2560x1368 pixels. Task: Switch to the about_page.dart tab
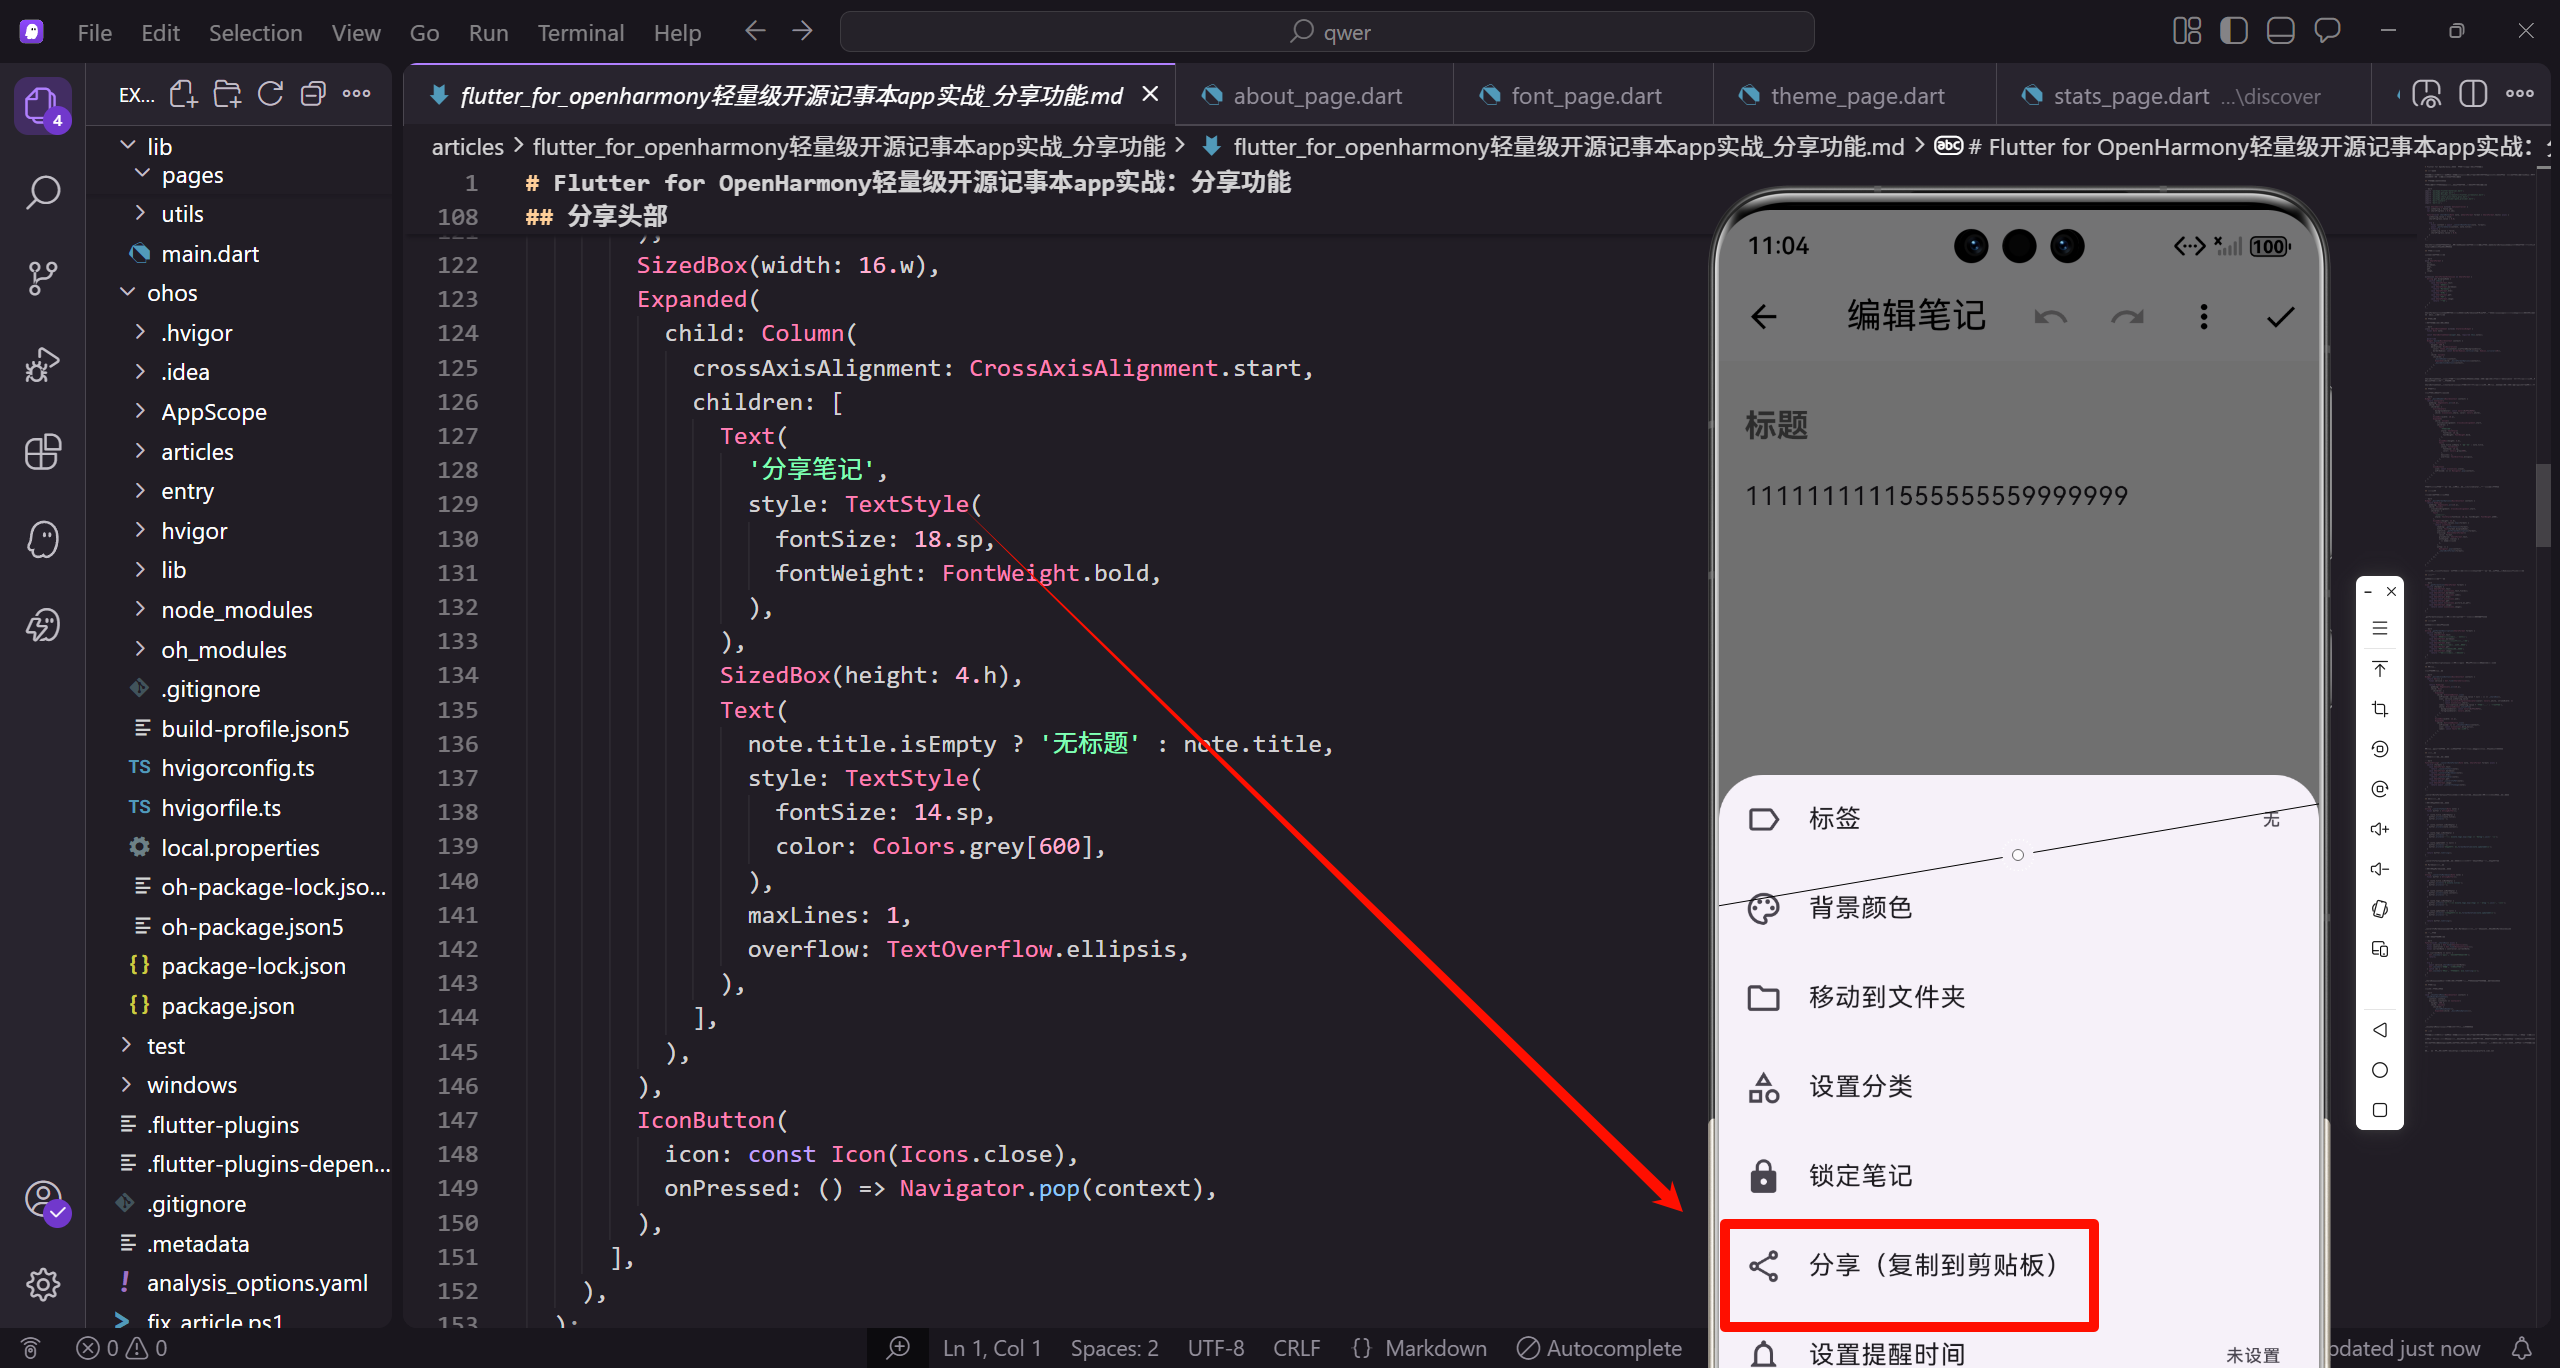point(1315,95)
